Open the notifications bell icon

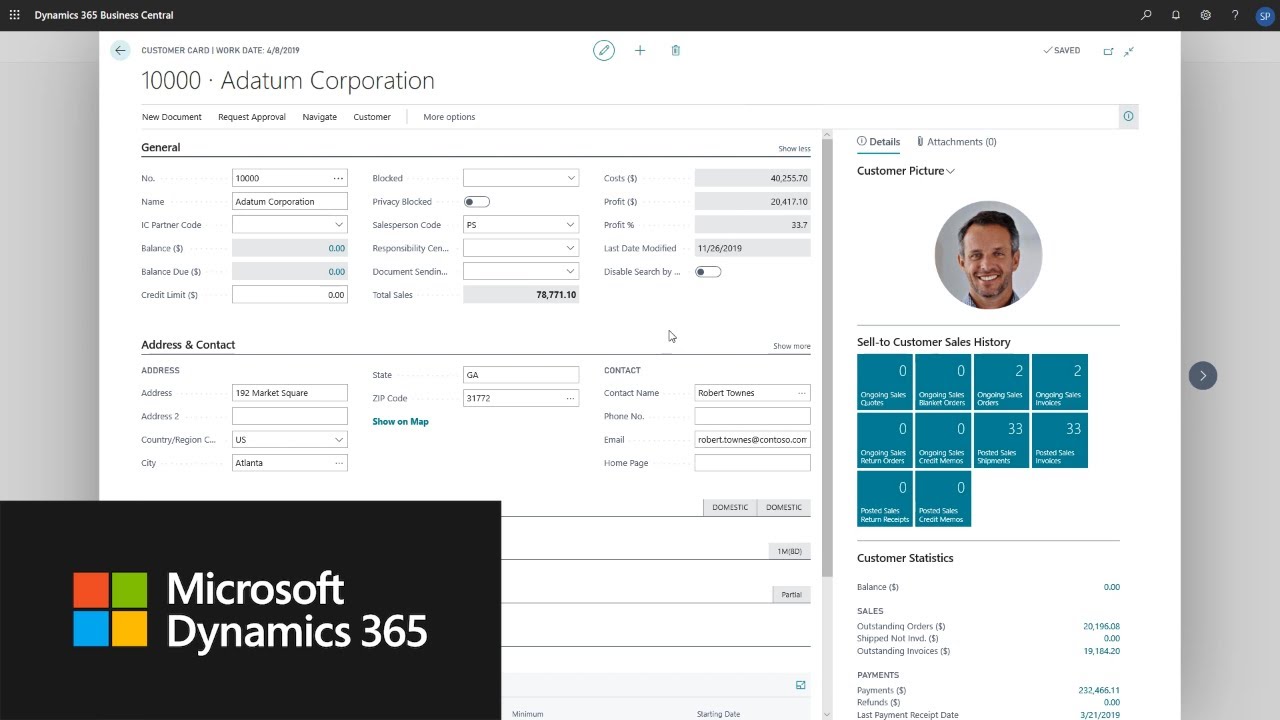(1176, 15)
